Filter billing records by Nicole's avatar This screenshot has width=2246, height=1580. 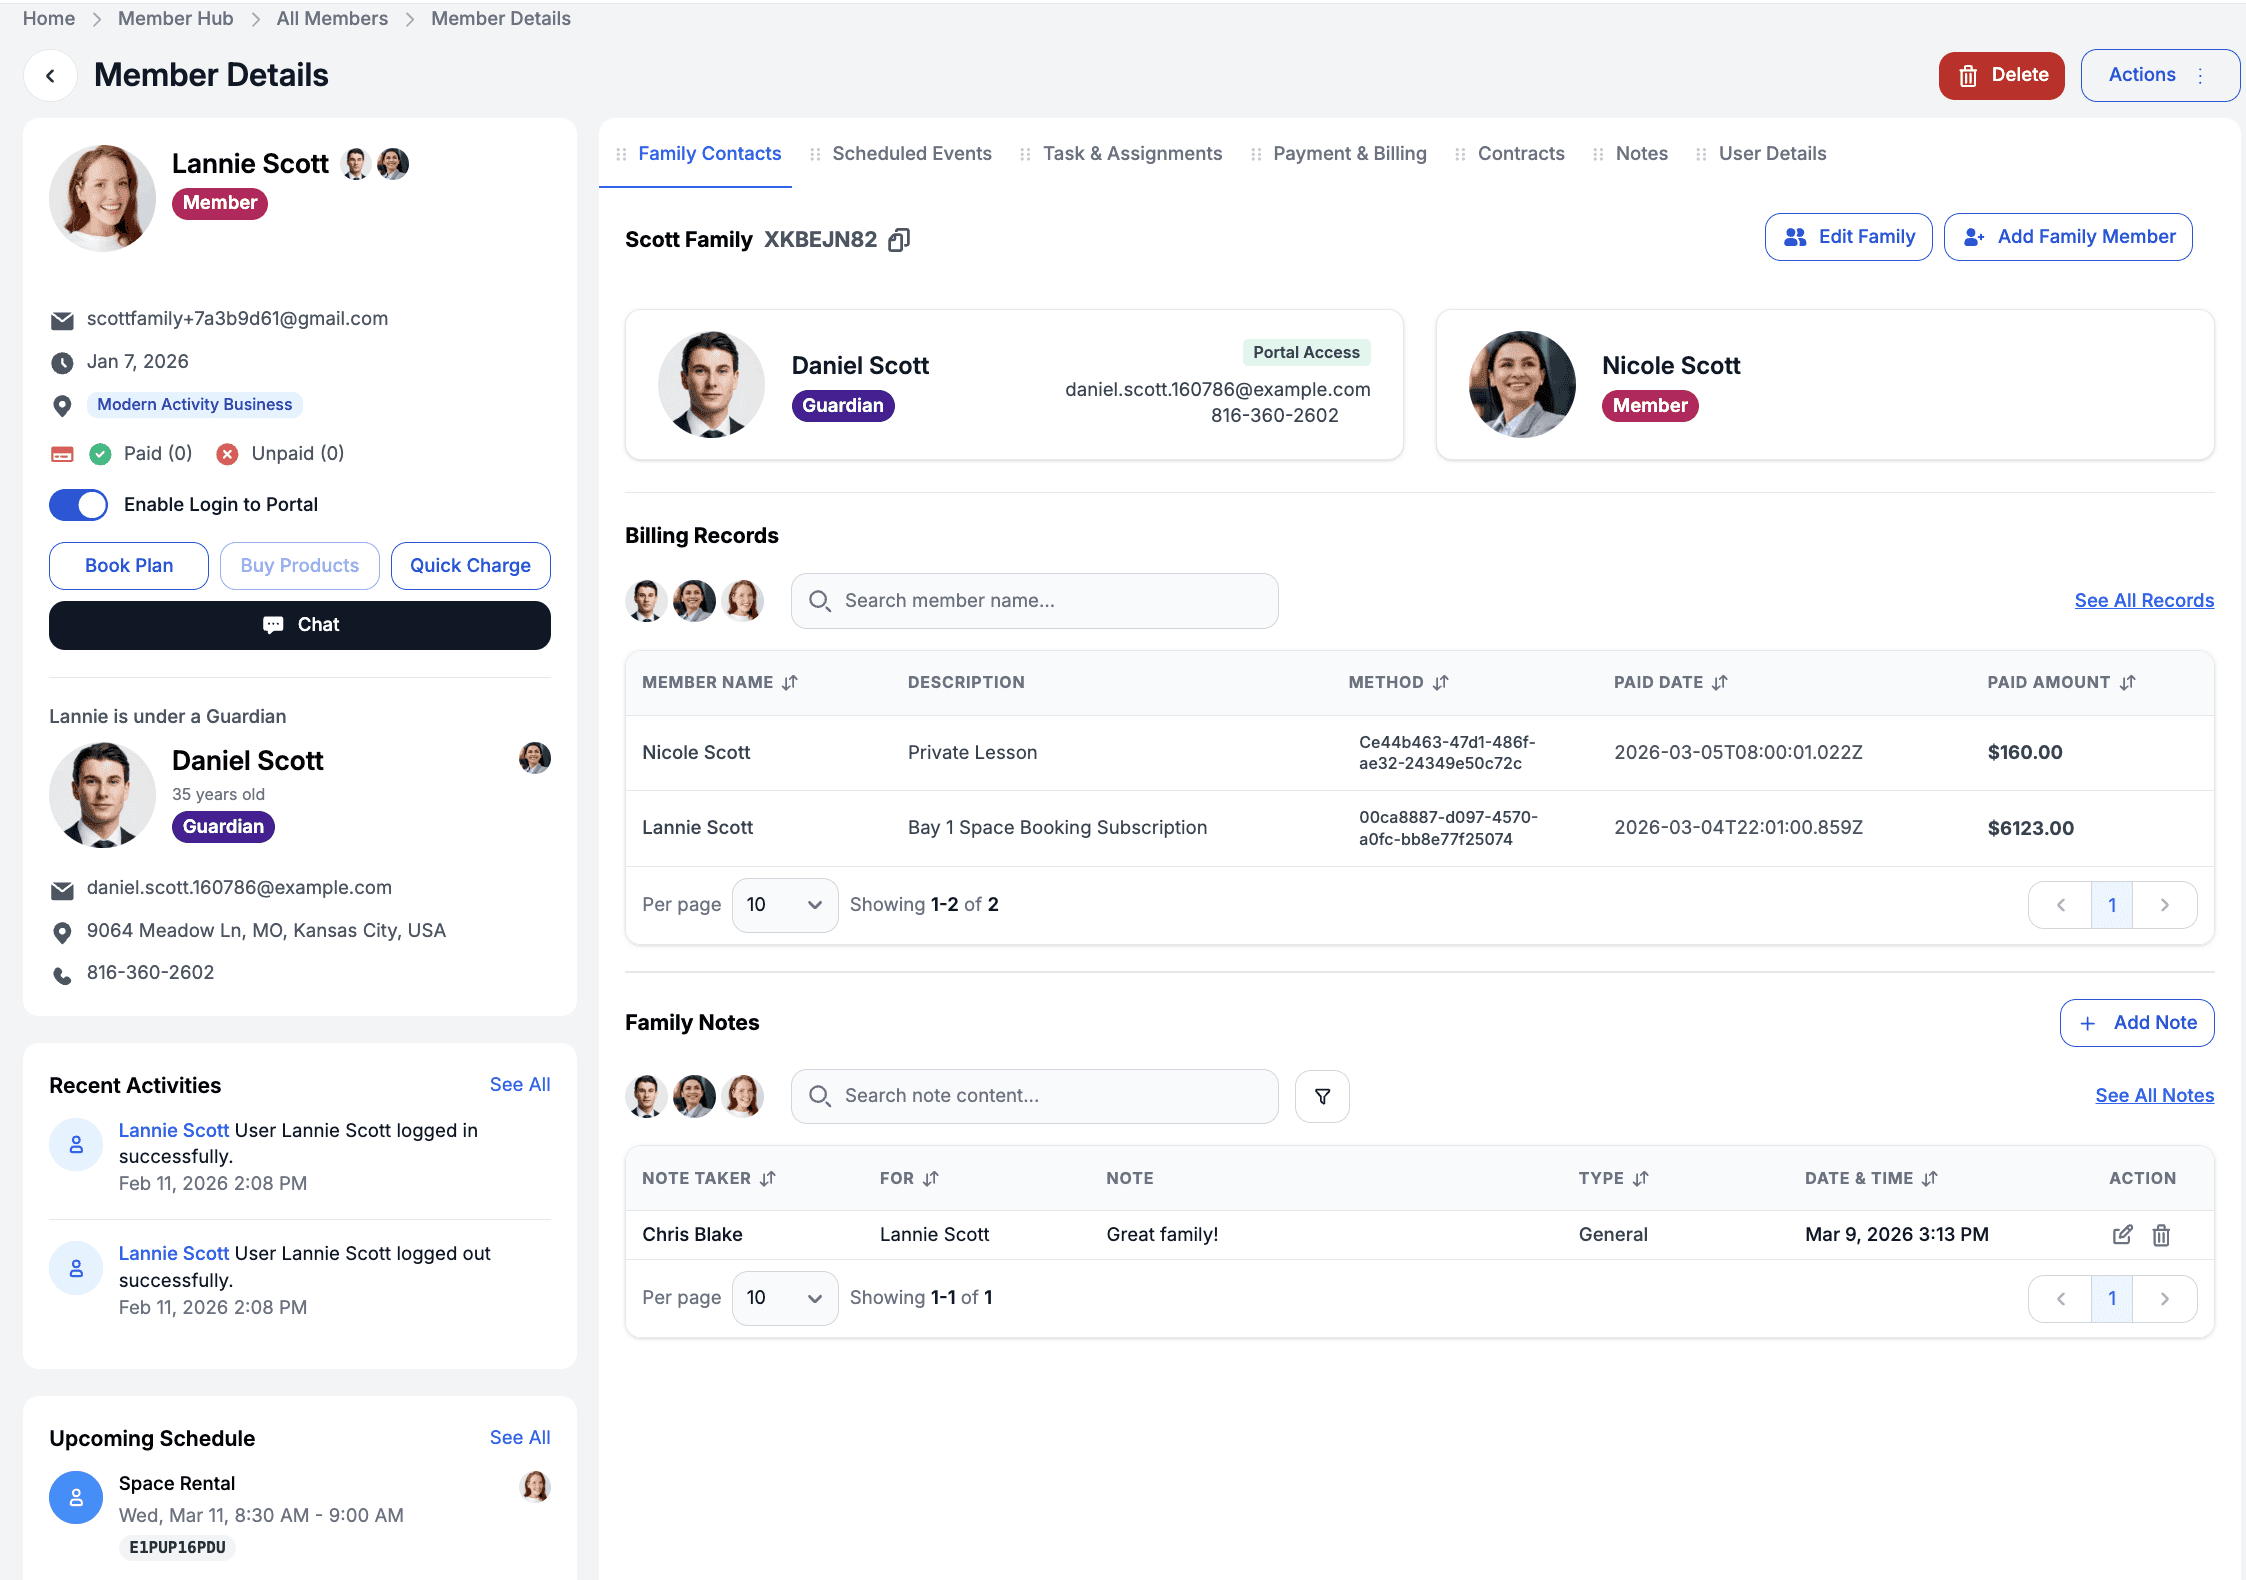(694, 601)
